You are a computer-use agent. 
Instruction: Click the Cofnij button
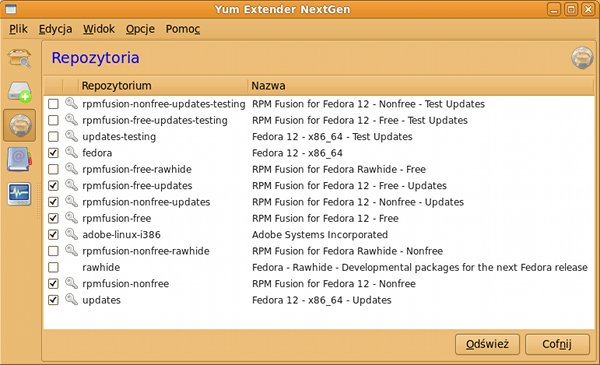[557, 344]
